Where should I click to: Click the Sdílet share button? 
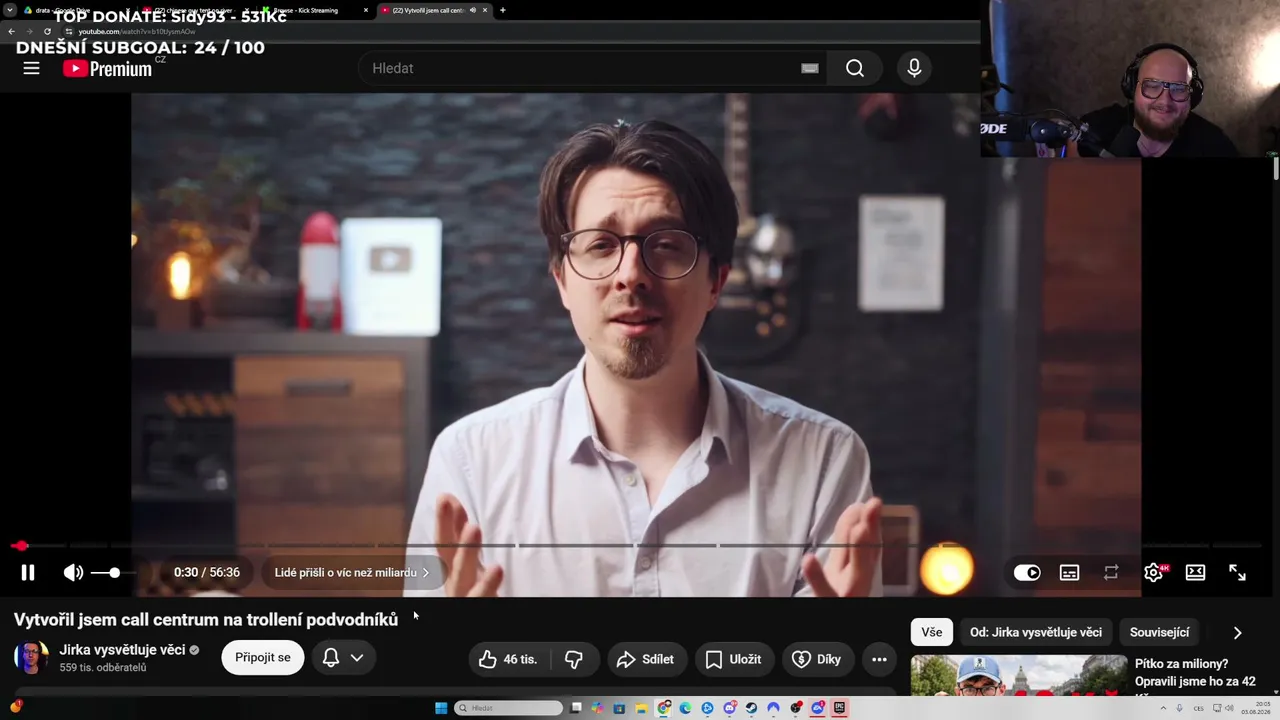(x=647, y=659)
